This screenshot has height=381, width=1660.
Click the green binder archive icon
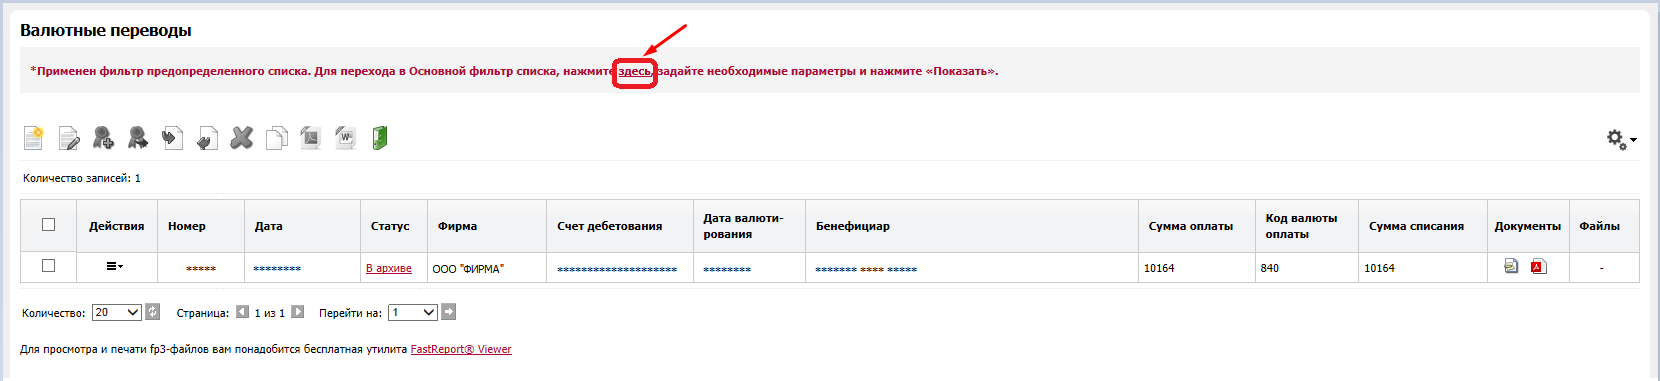click(x=380, y=138)
